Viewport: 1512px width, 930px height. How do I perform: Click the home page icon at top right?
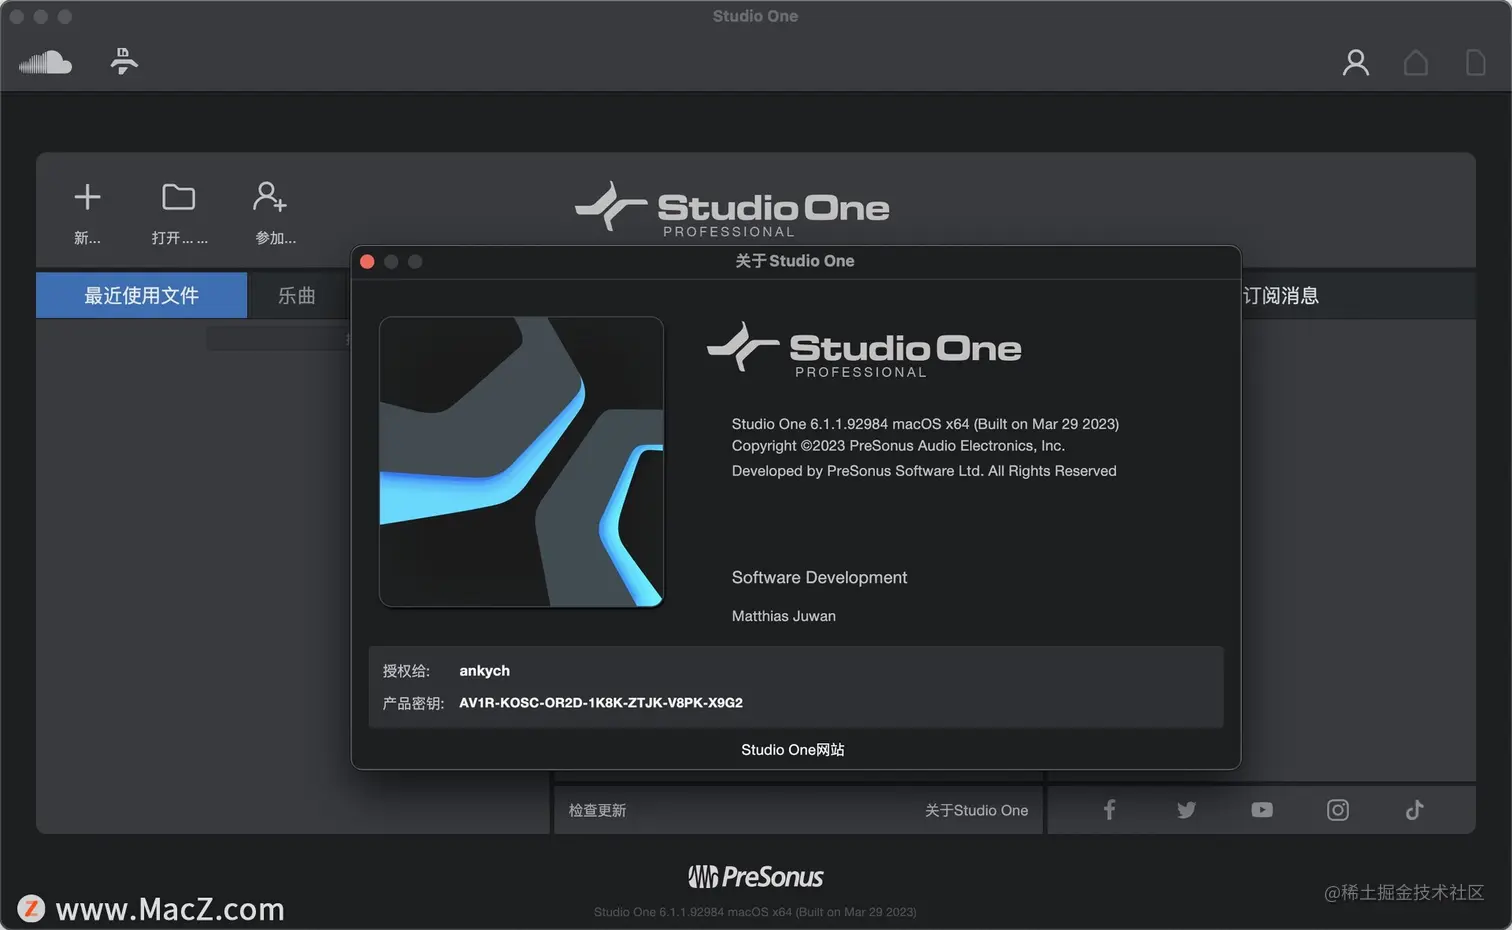tap(1416, 63)
